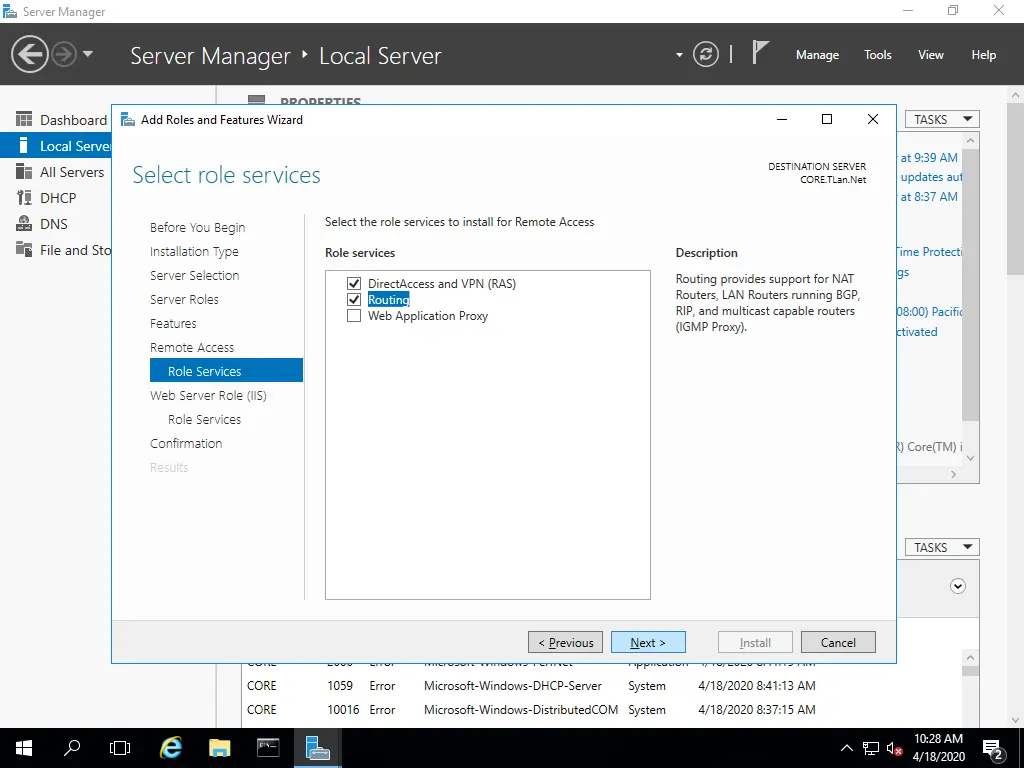Open the Manage menu

pos(817,55)
